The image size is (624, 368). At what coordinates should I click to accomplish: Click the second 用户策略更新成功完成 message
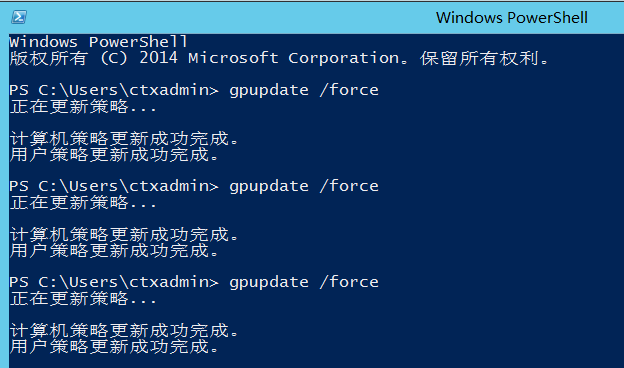click(114, 251)
